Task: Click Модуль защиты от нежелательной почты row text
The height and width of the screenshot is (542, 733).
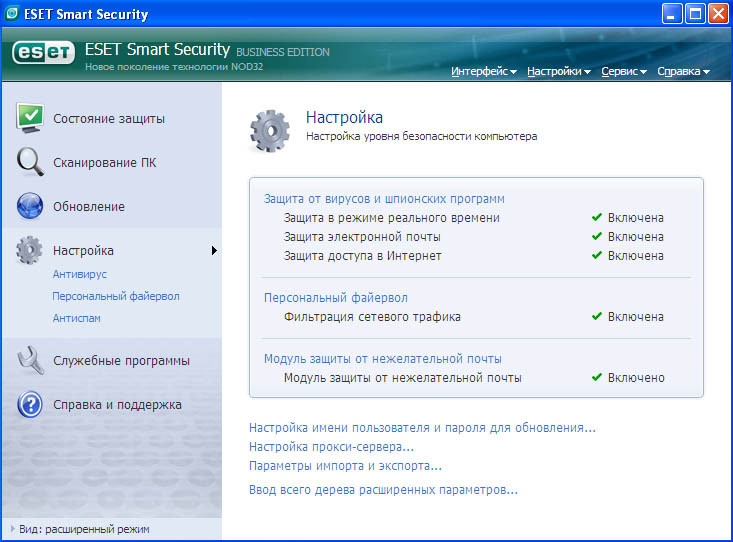Action: click(x=402, y=378)
